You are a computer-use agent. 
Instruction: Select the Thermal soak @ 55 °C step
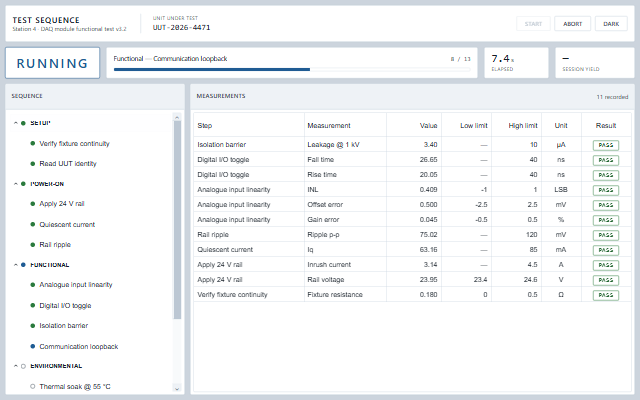click(75, 387)
